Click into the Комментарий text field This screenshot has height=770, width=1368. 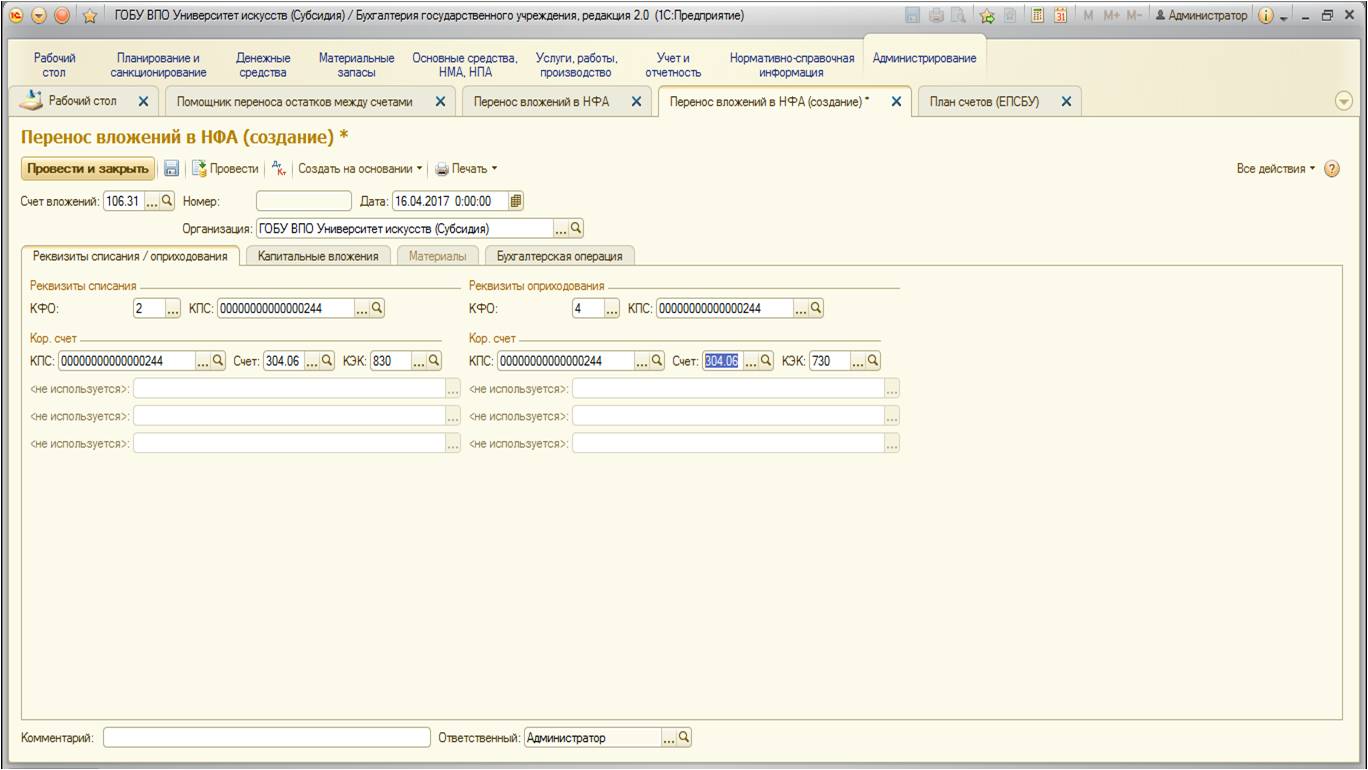point(266,738)
